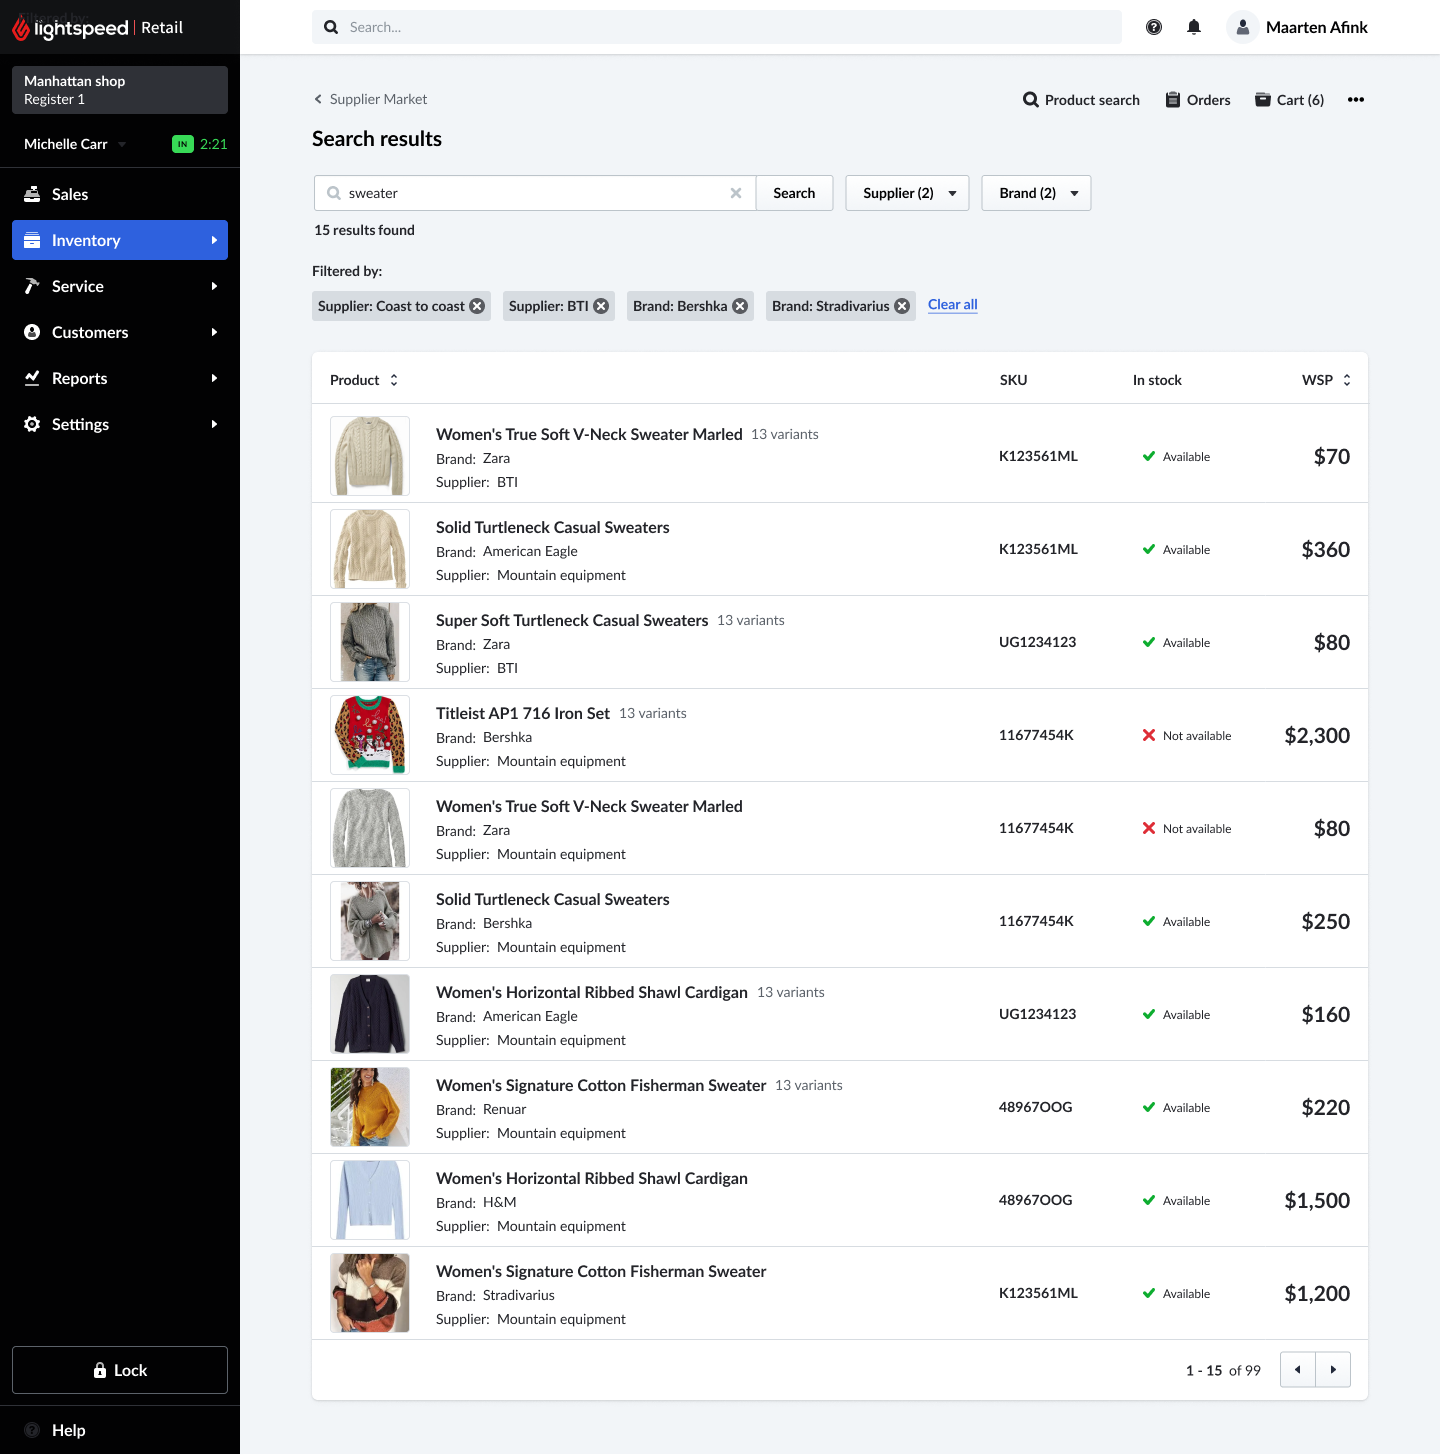
Task: Expand the Settings submenu arrow
Action: point(214,424)
